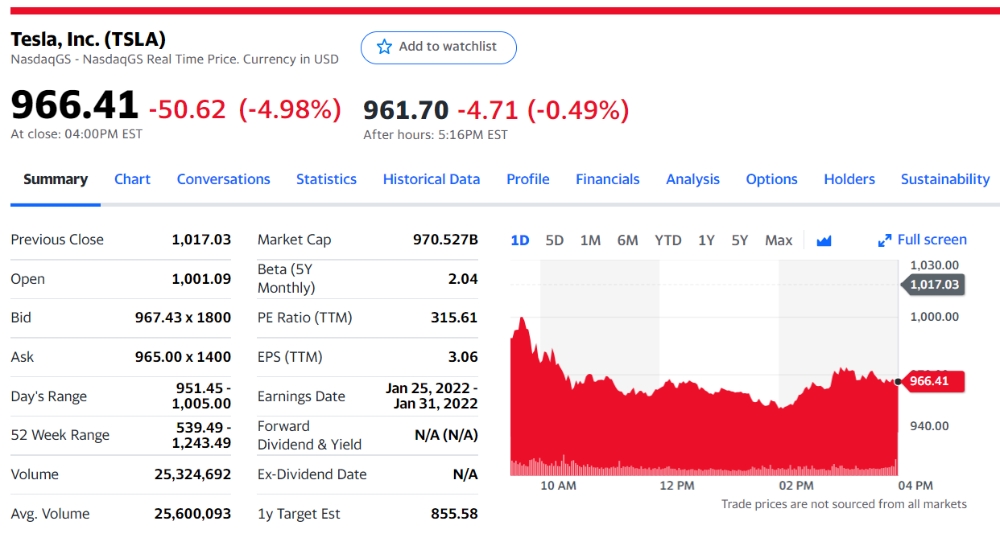Show the Max chart range
Viewport: 1000px width, 554px height.
point(778,240)
